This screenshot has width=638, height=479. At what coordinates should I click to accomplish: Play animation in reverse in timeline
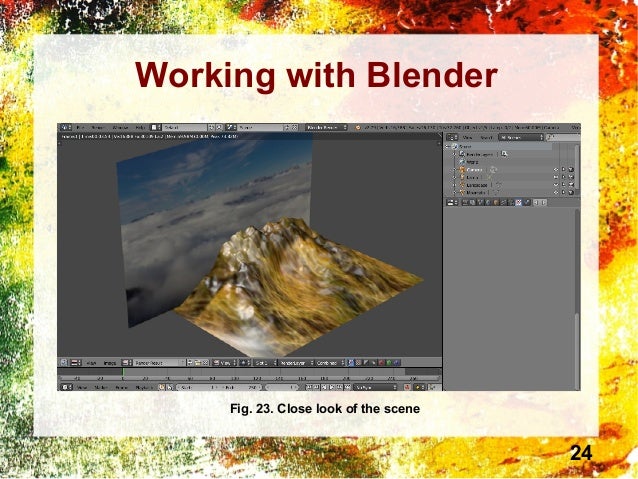tap(324, 387)
